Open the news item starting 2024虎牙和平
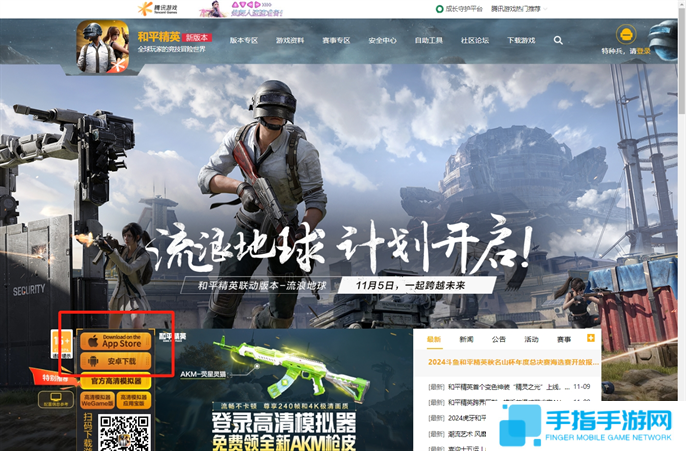686x451 pixels. 457,418
